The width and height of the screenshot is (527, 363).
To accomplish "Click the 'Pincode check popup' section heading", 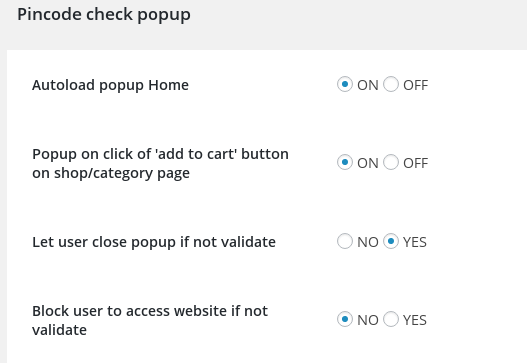I will pos(104,15).
